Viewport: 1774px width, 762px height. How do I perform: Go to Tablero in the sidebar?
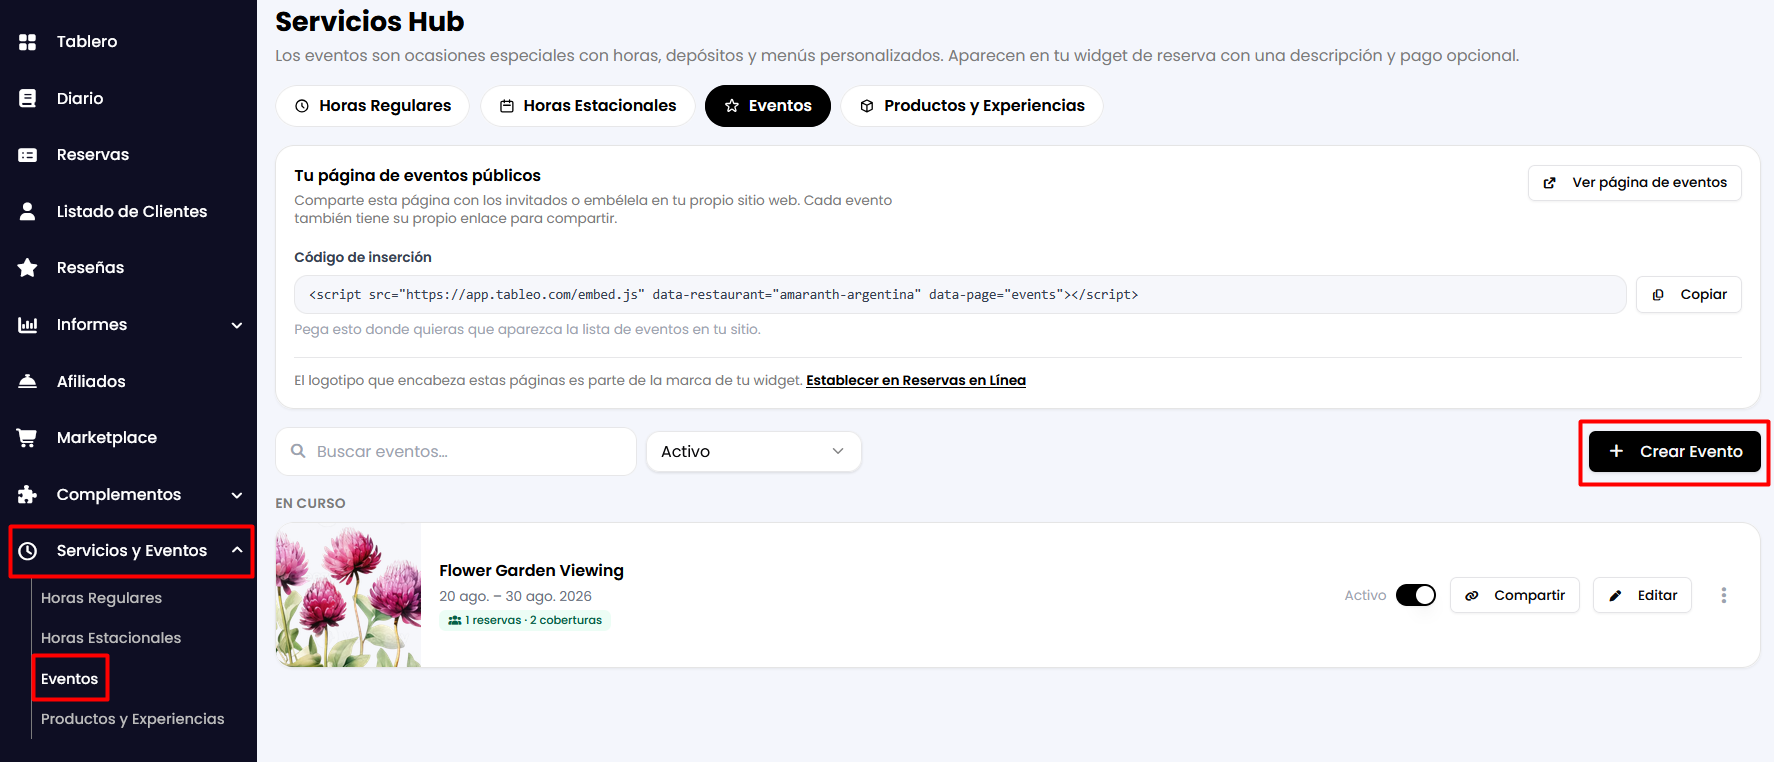(87, 42)
